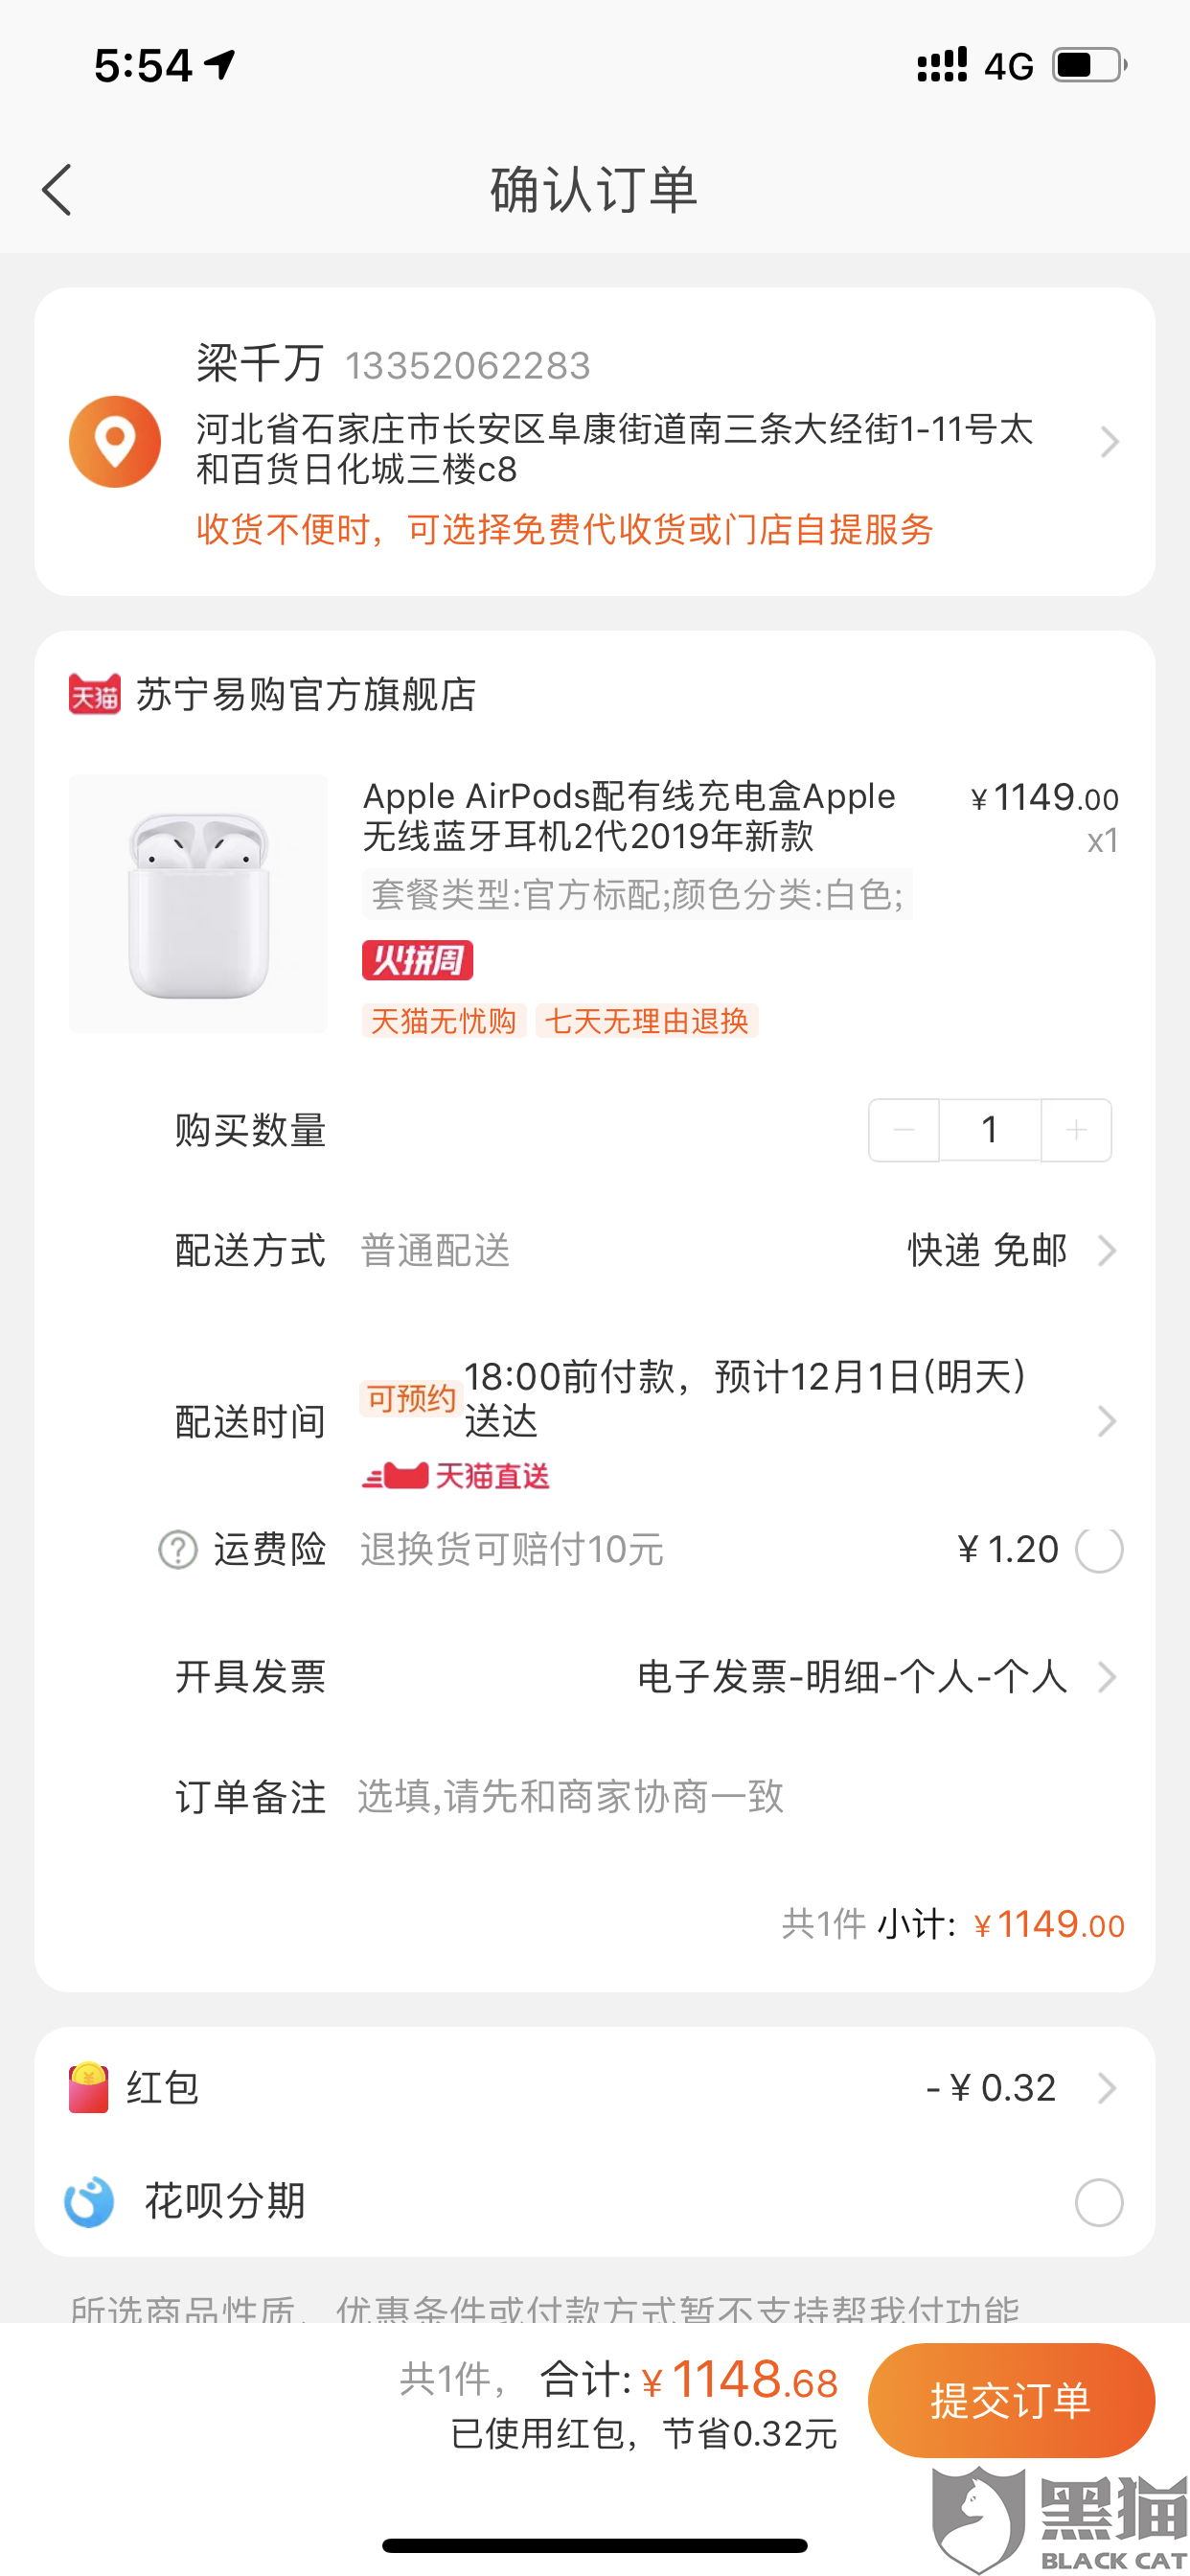Image resolution: width=1190 pixels, height=2576 pixels.
Task: Open the delivery address chevron
Action: 1109,442
